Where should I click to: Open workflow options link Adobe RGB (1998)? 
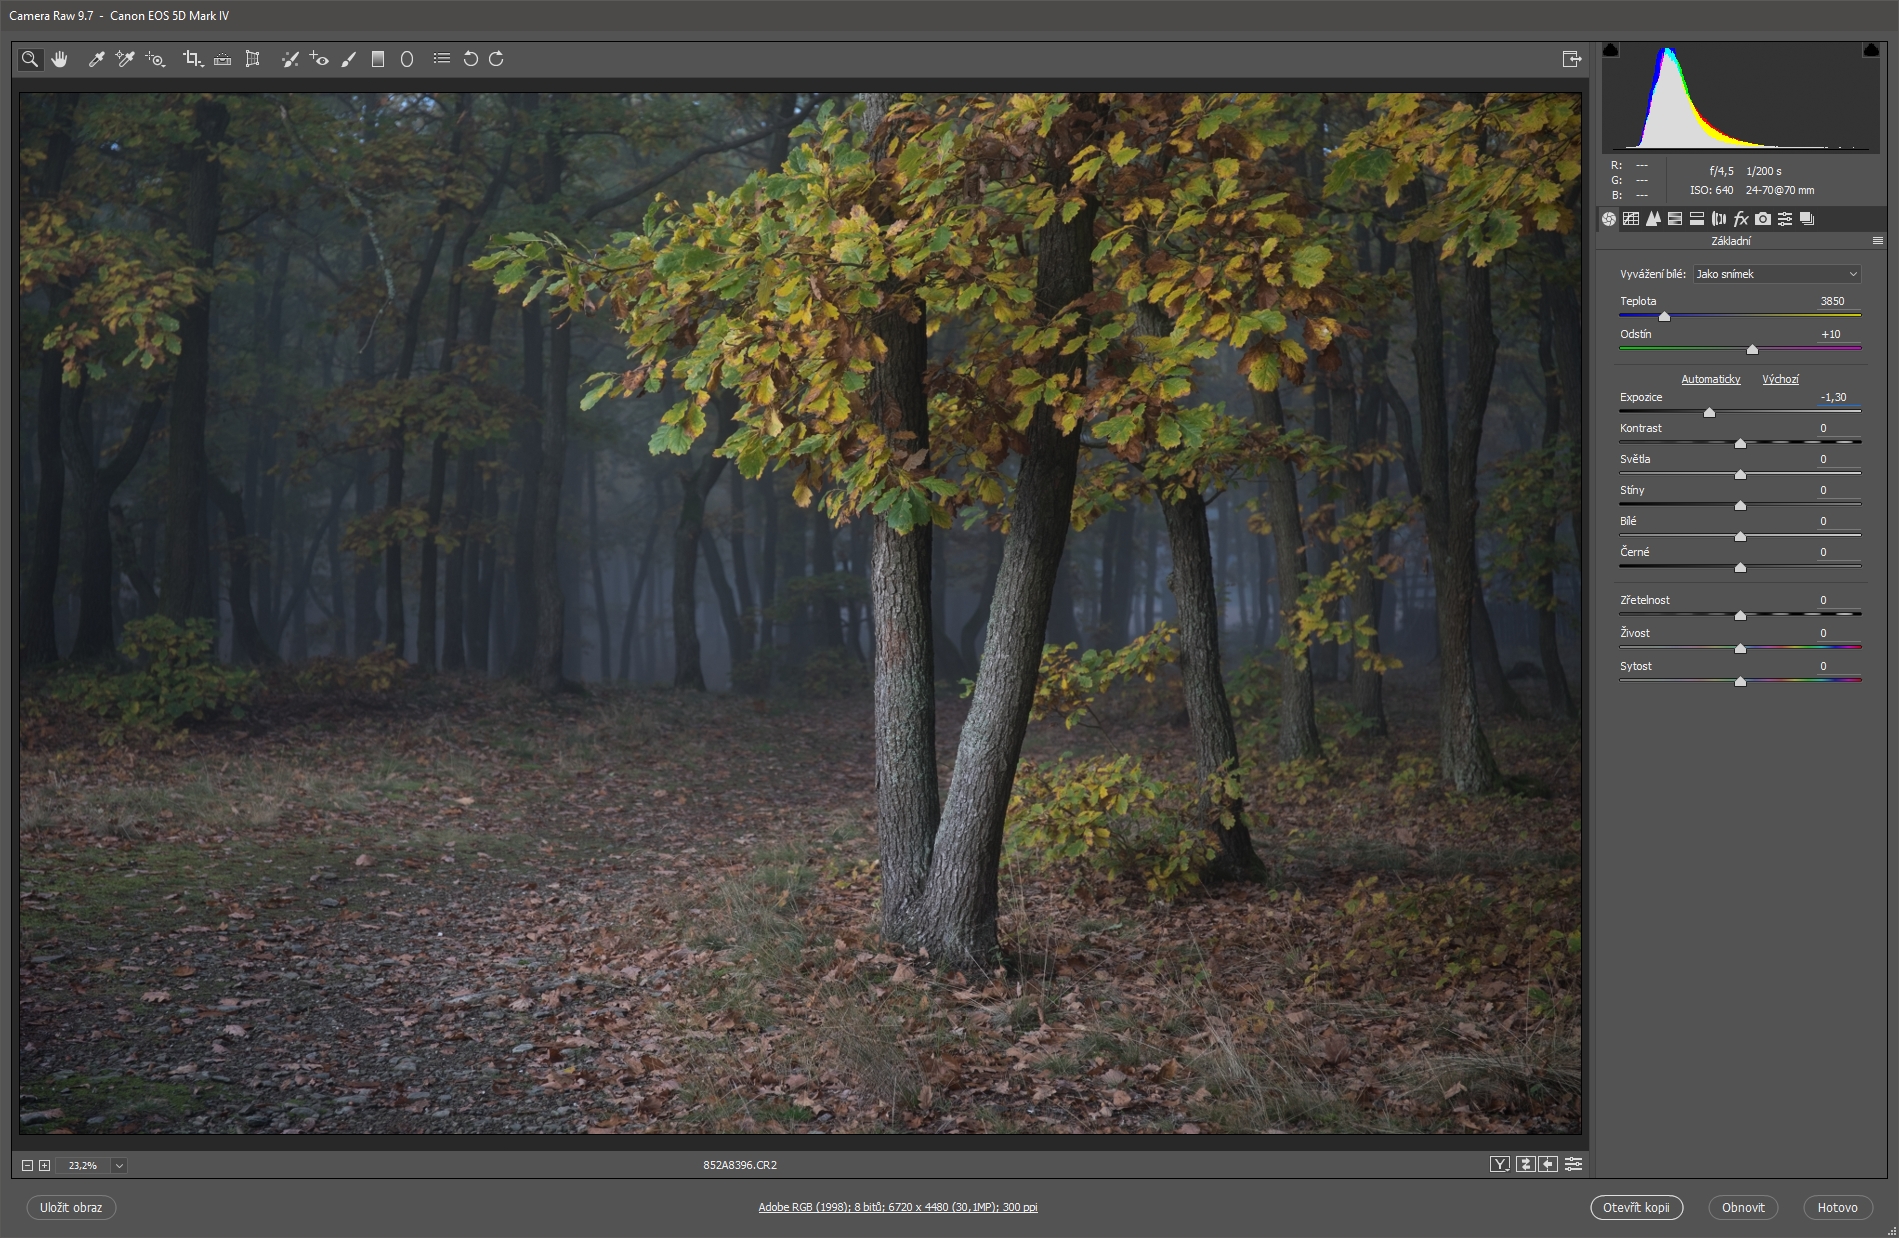tap(897, 1207)
